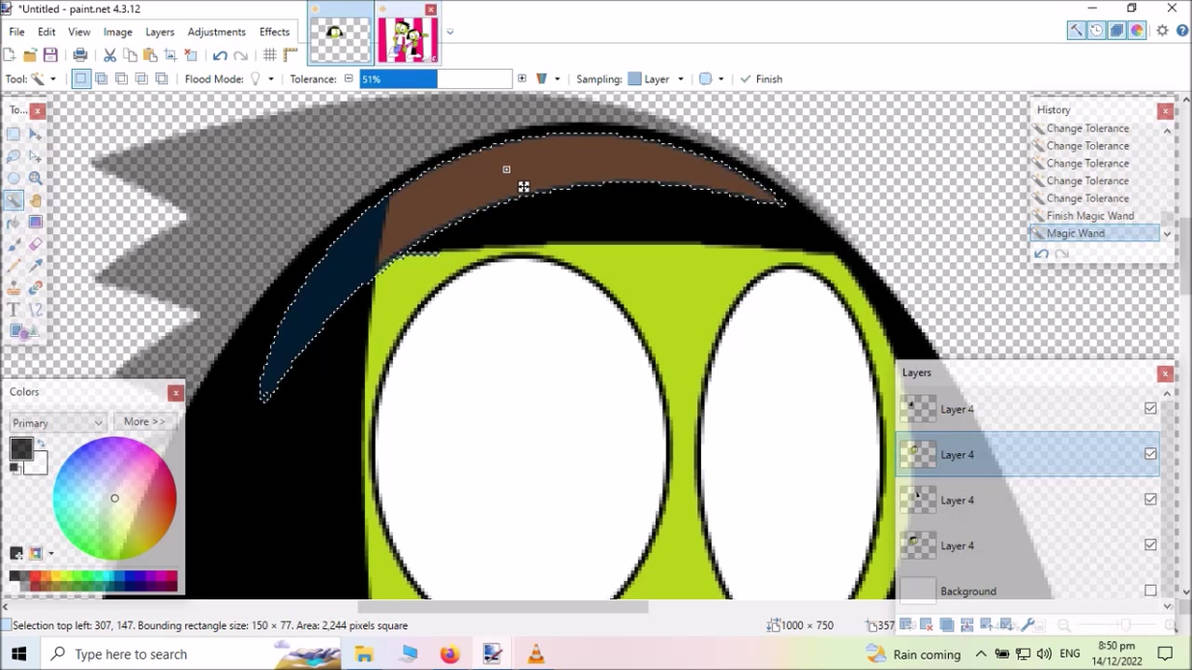
Task: Enable visibility of the Background layer
Action: pos(1150,591)
